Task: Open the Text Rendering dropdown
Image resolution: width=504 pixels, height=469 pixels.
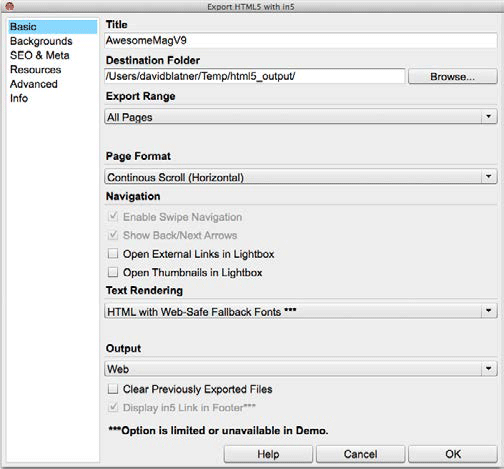Action: click(x=301, y=311)
